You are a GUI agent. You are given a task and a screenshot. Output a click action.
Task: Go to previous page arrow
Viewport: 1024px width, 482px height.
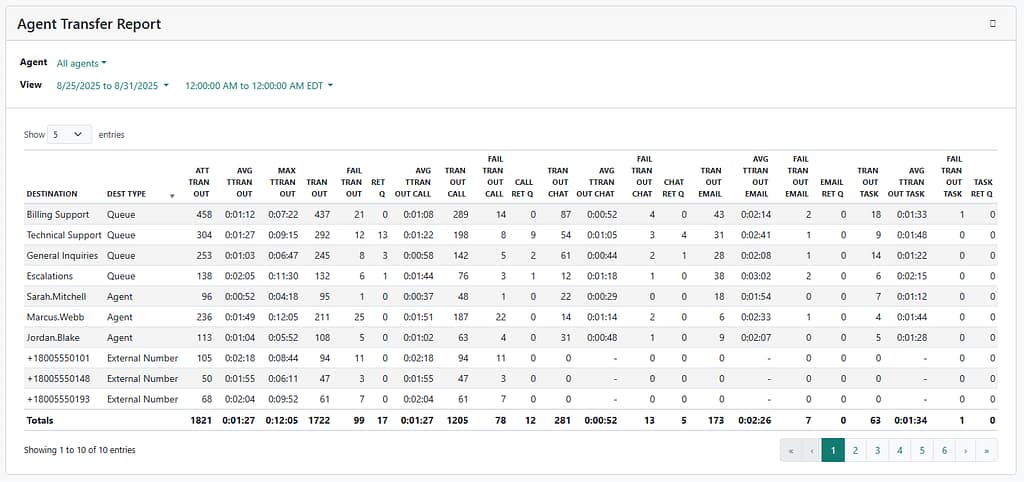[812, 450]
